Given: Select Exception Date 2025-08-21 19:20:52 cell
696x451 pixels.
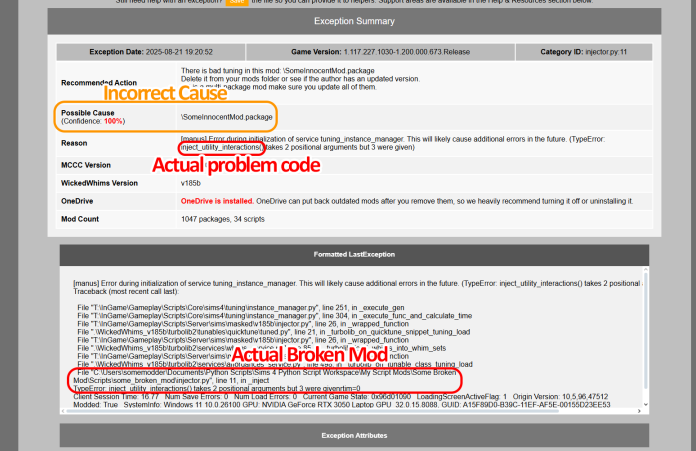Looking at the screenshot, I should (x=151, y=52).
